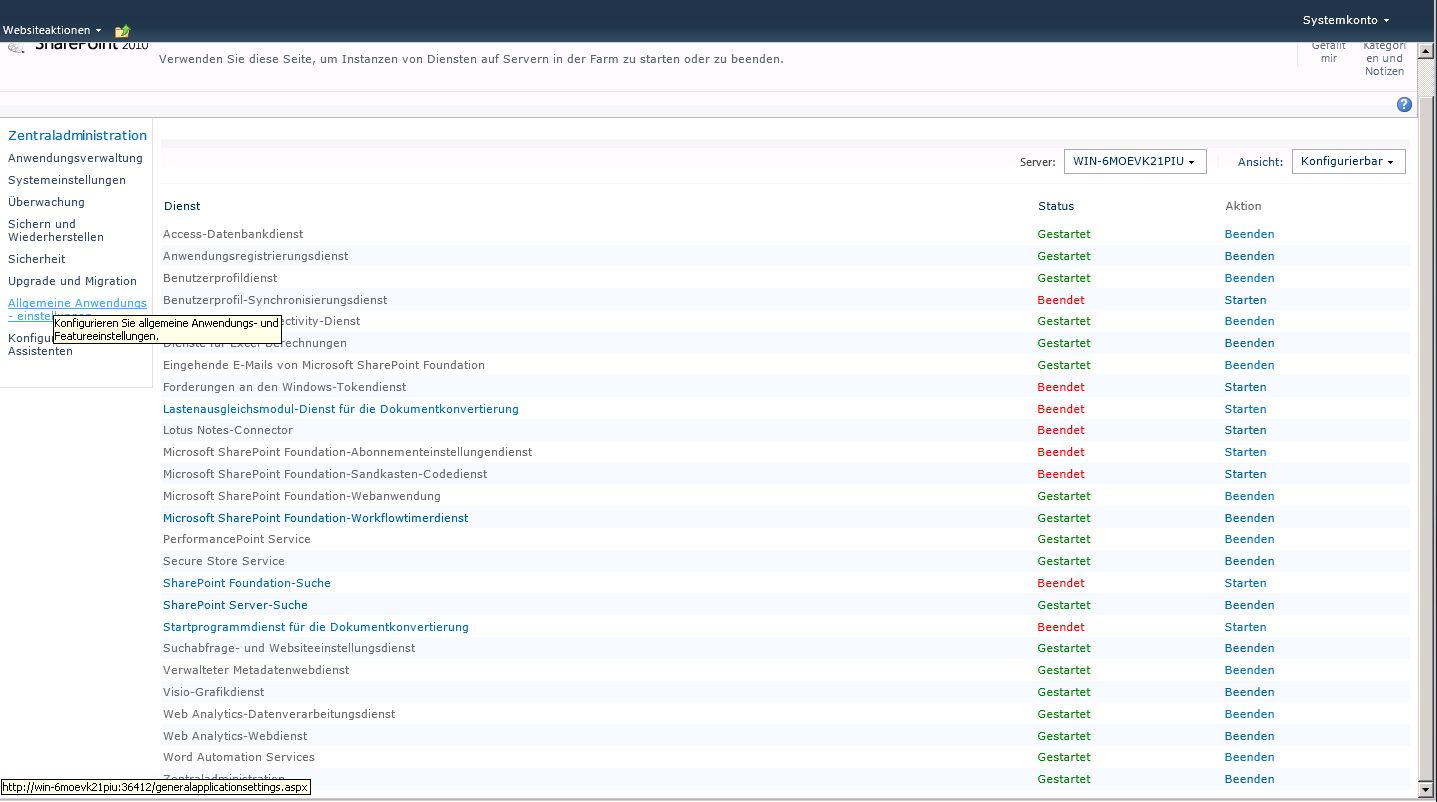The image size is (1437, 802).
Task: Stop the Visio-Grafikdienst
Action: point(1249,692)
